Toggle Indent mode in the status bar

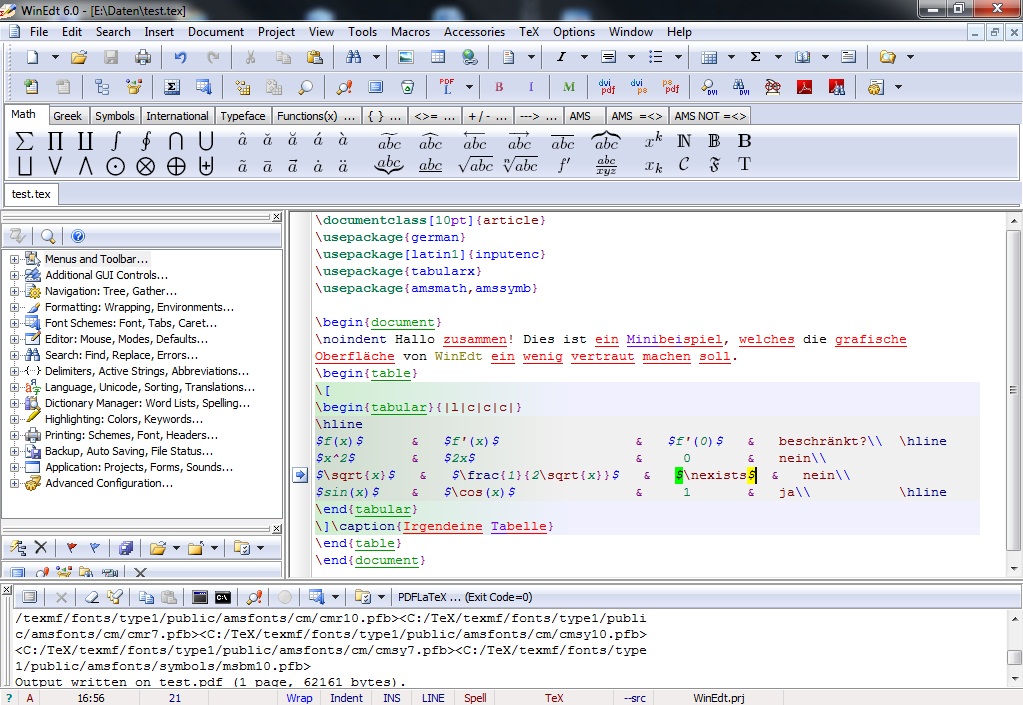click(347, 698)
